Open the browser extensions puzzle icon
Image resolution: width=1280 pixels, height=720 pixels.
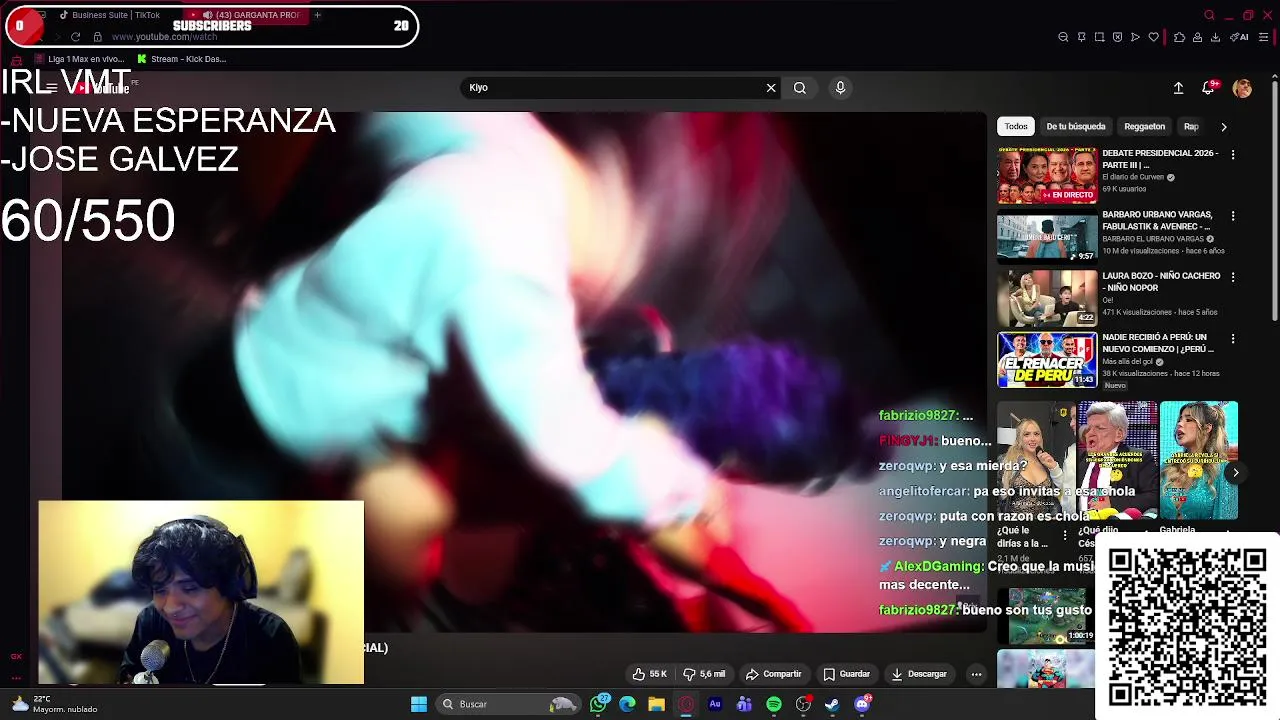pyautogui.click(x=1179, y=37)
